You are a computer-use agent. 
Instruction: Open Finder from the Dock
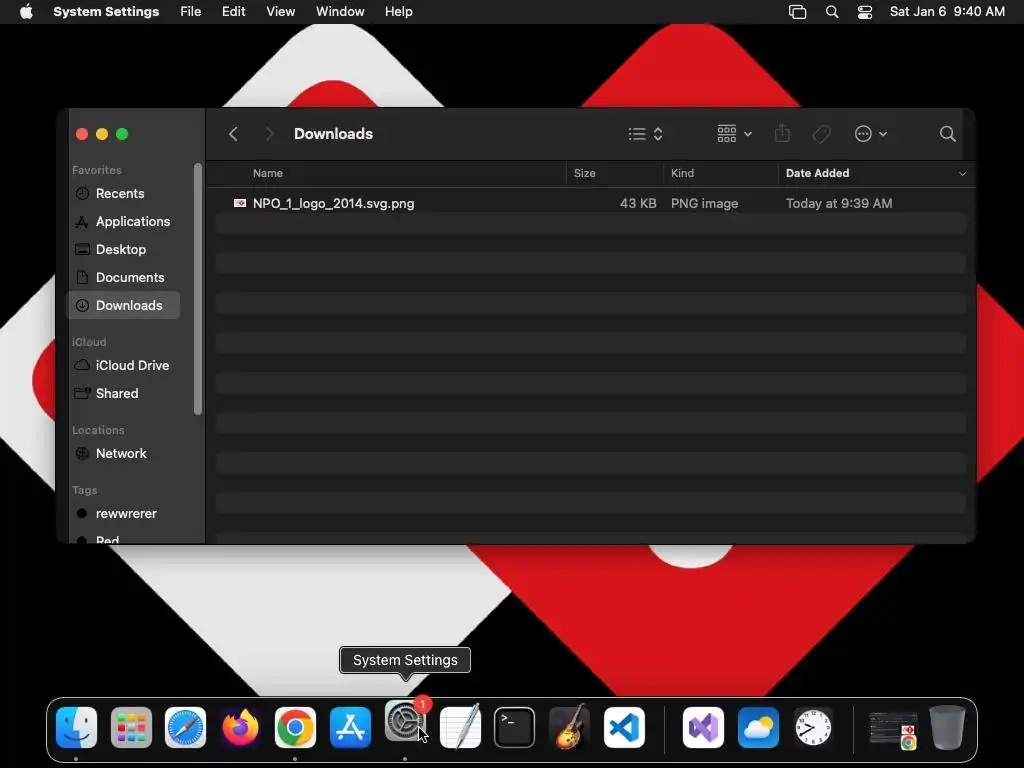pos(76,728)
